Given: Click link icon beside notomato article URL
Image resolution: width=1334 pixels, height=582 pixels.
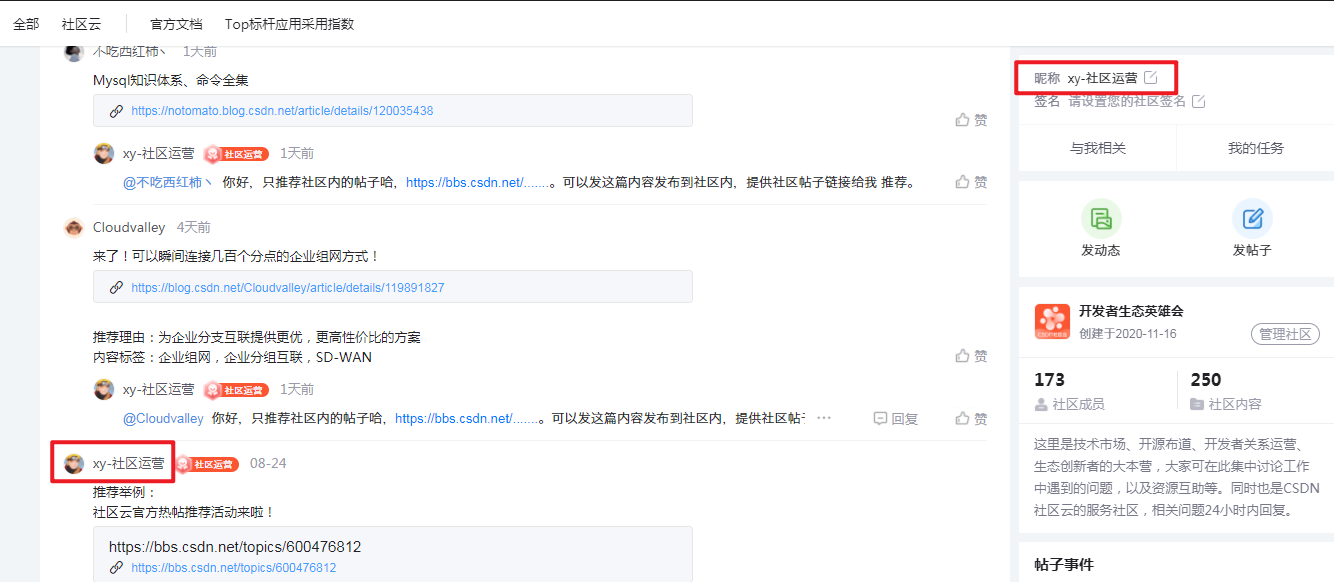Looking at the screenshot, I should (116, 111).
